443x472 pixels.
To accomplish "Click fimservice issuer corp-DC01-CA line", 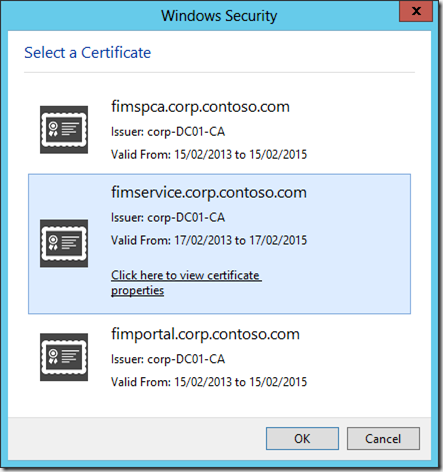I will (168, 217).
